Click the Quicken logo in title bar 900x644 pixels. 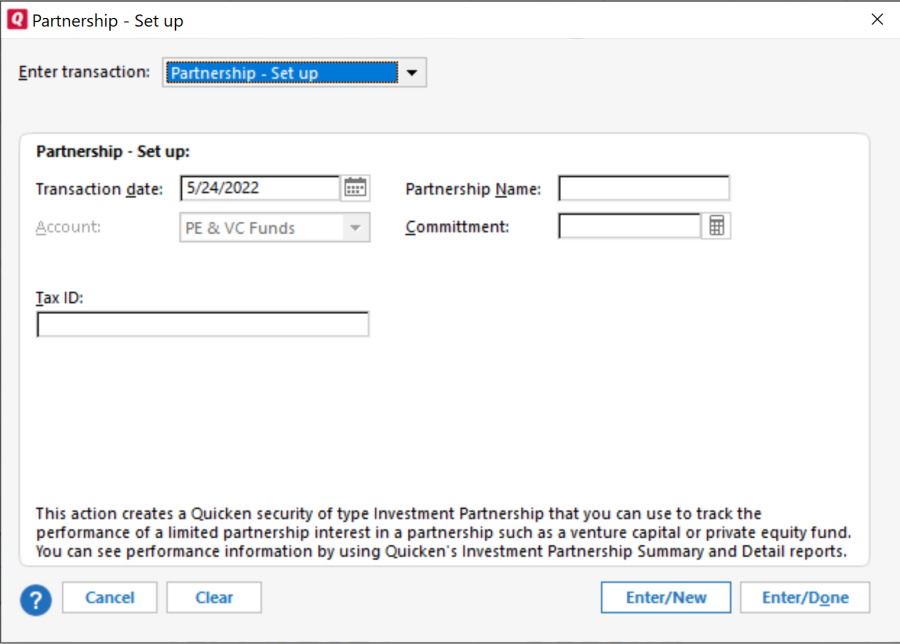click(17, 20)
